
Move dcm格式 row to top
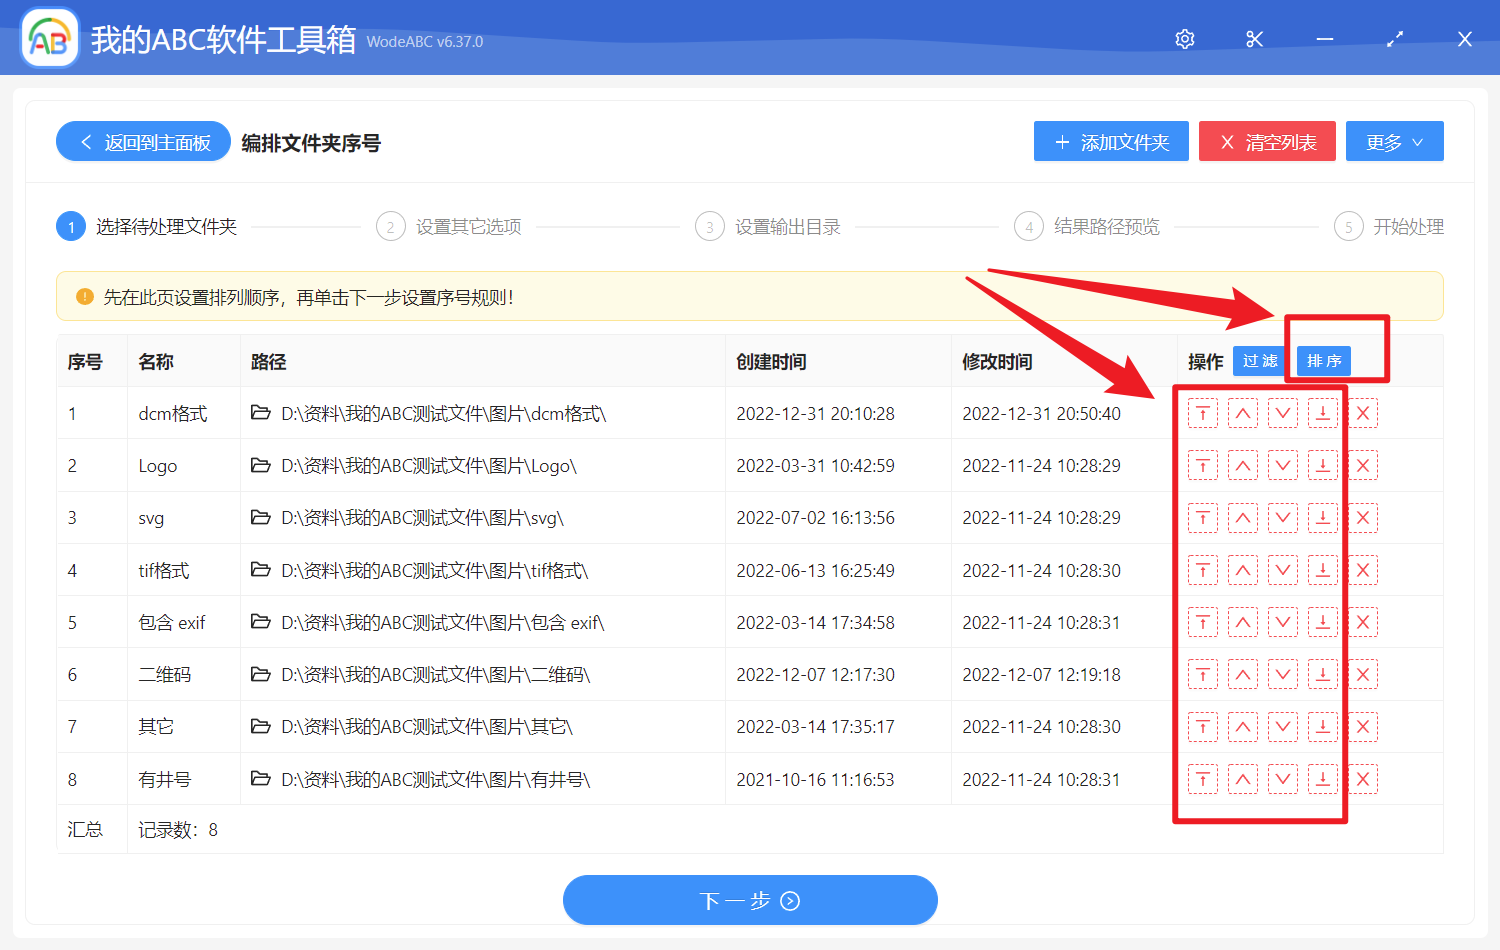coord(1202,413)
